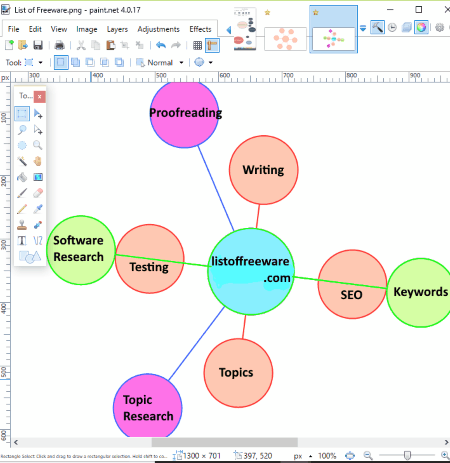Screen dimensions: 450x463
Task: Select the Move Selected Pixels tool
Action: coord(38,114)
